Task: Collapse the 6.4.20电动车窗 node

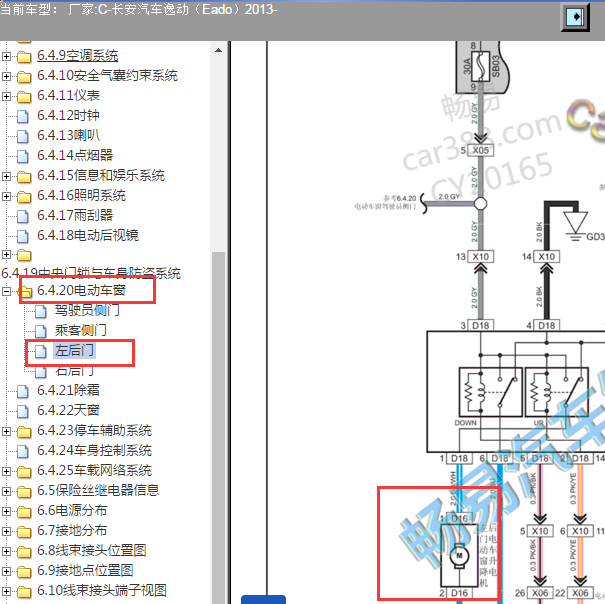Action: click(x=6, y=291)
